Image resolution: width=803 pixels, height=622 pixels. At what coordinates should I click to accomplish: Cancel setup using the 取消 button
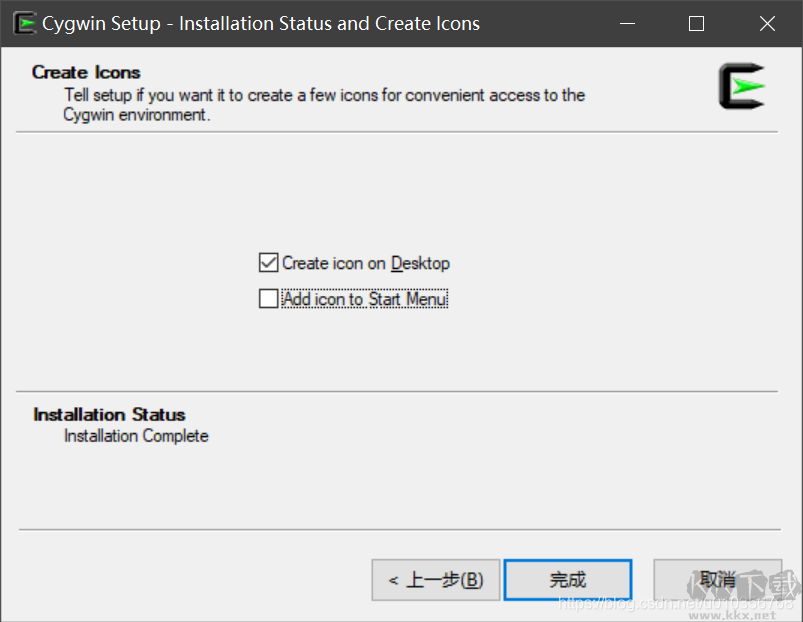717,579
